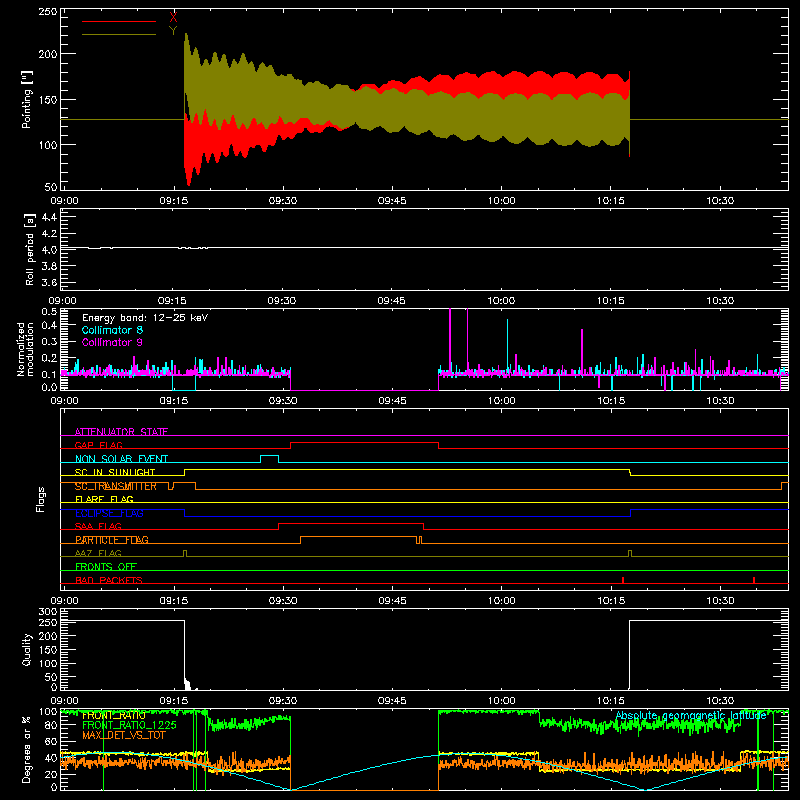The width and height of the screenshot is (800, 800).
Task: Select the 'Flags' axis title
Action: pos(40,499)
